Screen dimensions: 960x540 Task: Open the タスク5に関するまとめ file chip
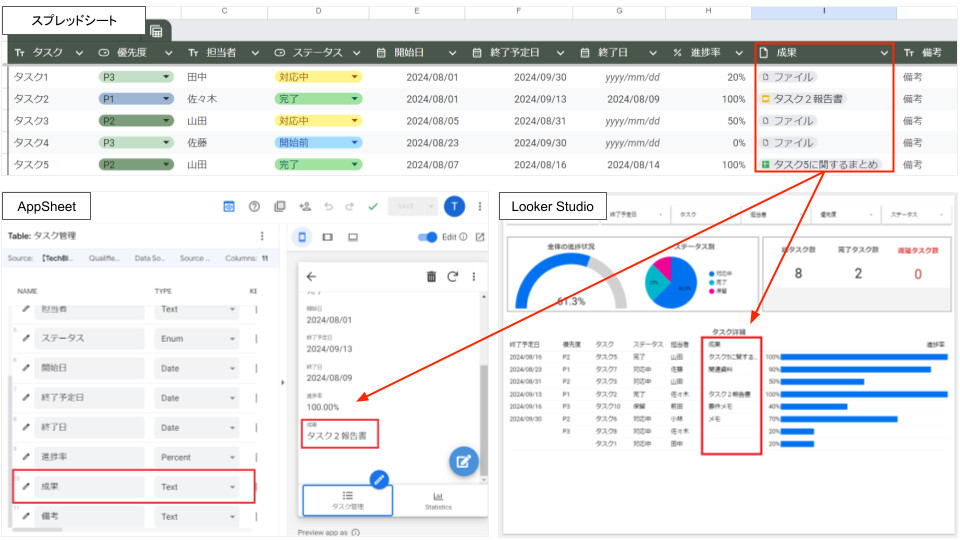(820, 164)
